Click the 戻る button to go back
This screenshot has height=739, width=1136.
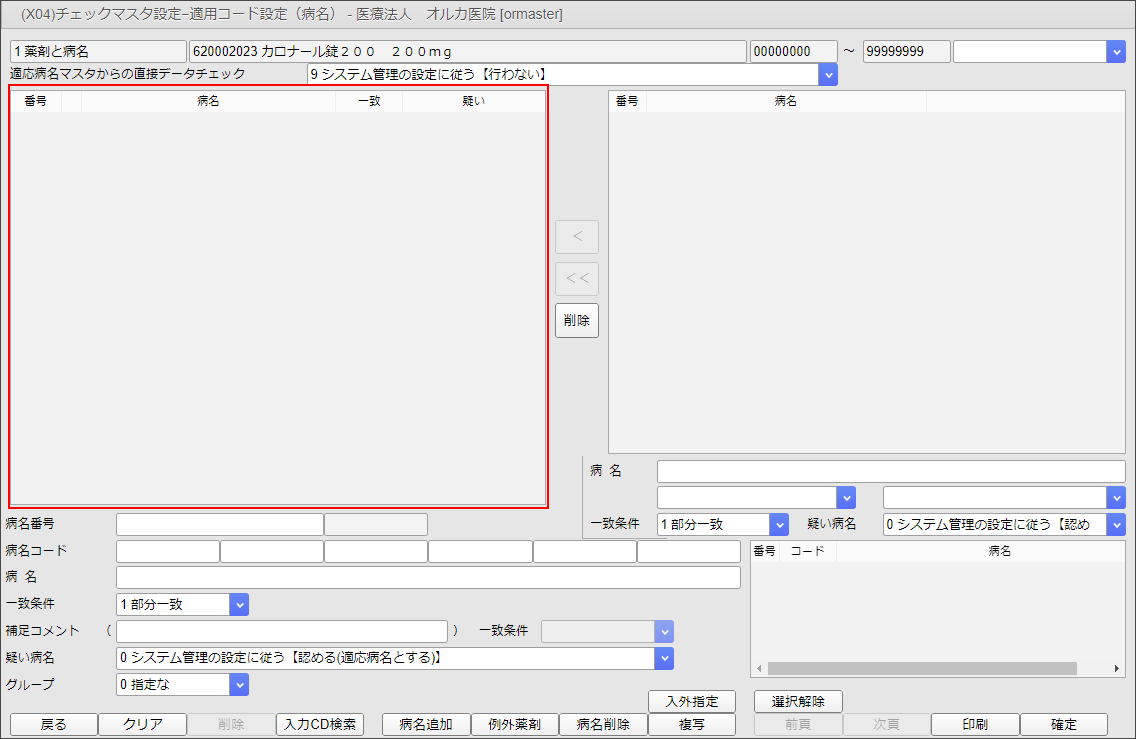[51, 724]
